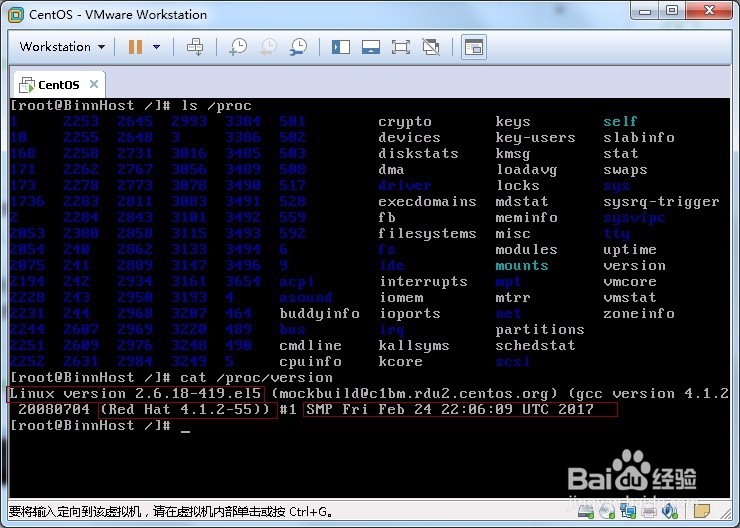
Task: Click the 'interrupts' entry
Action: tap(423, 281)
